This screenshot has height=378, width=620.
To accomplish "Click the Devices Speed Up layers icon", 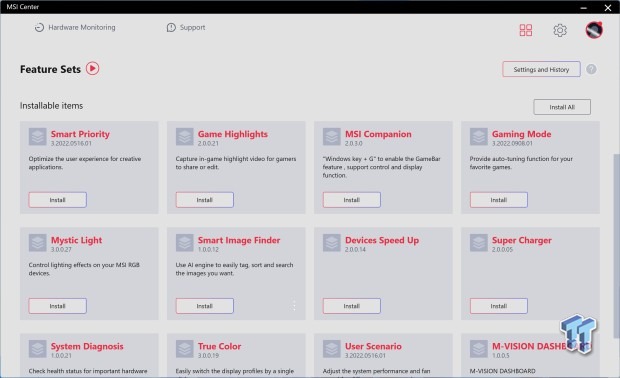I will tap(331, 243).
